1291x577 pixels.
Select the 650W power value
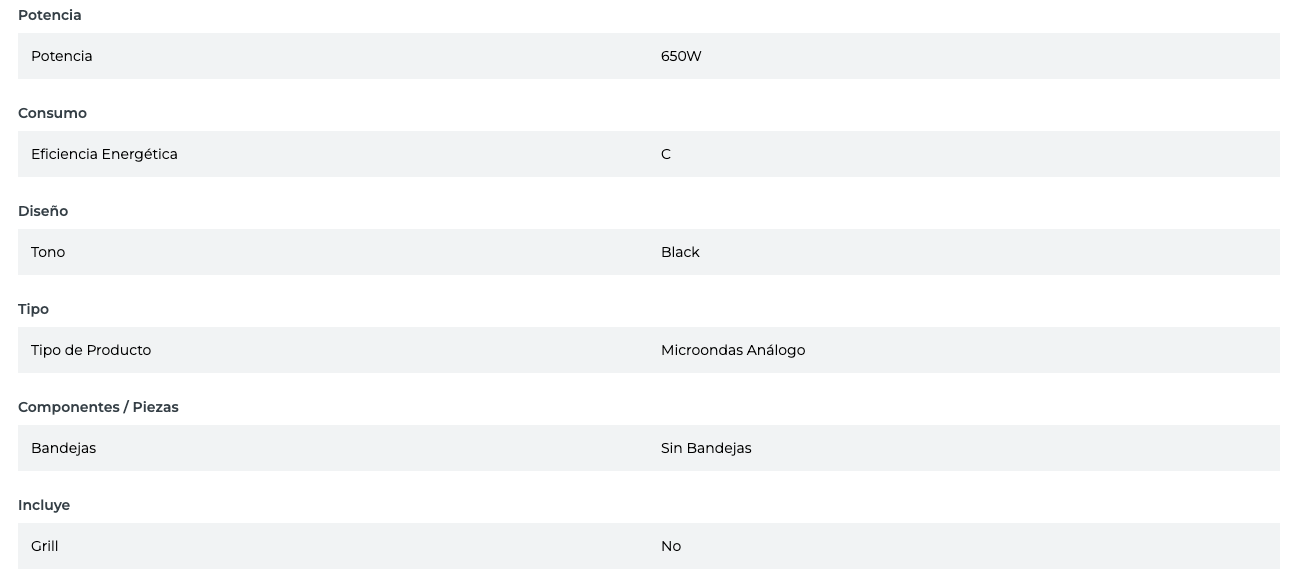tap(681, 56)
